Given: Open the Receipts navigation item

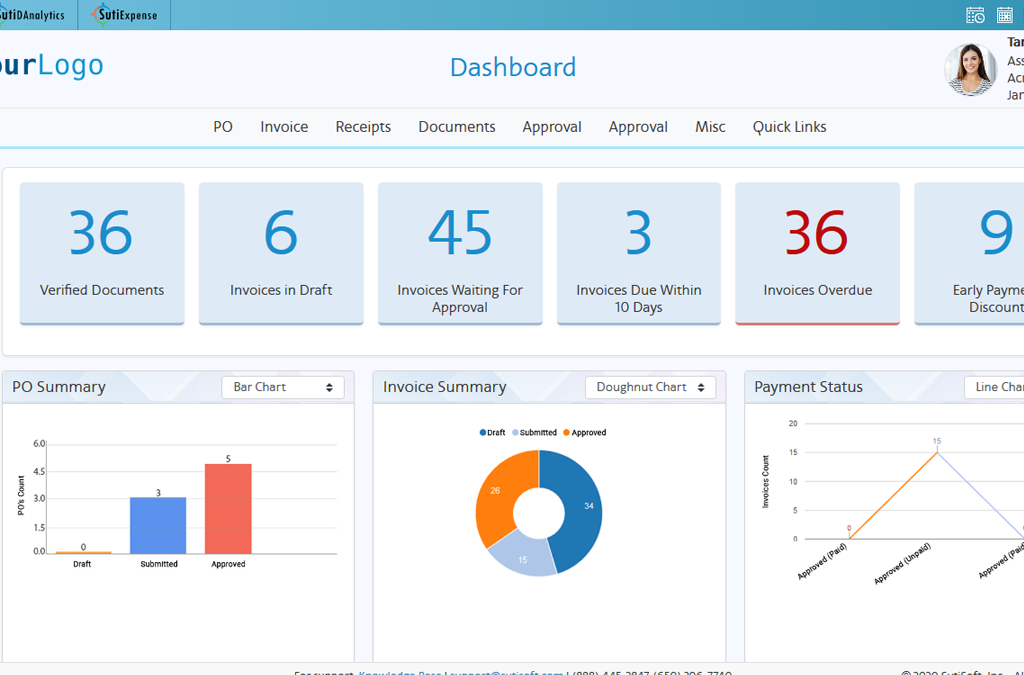Looking at the screenshot, I should tap(363, 127).
